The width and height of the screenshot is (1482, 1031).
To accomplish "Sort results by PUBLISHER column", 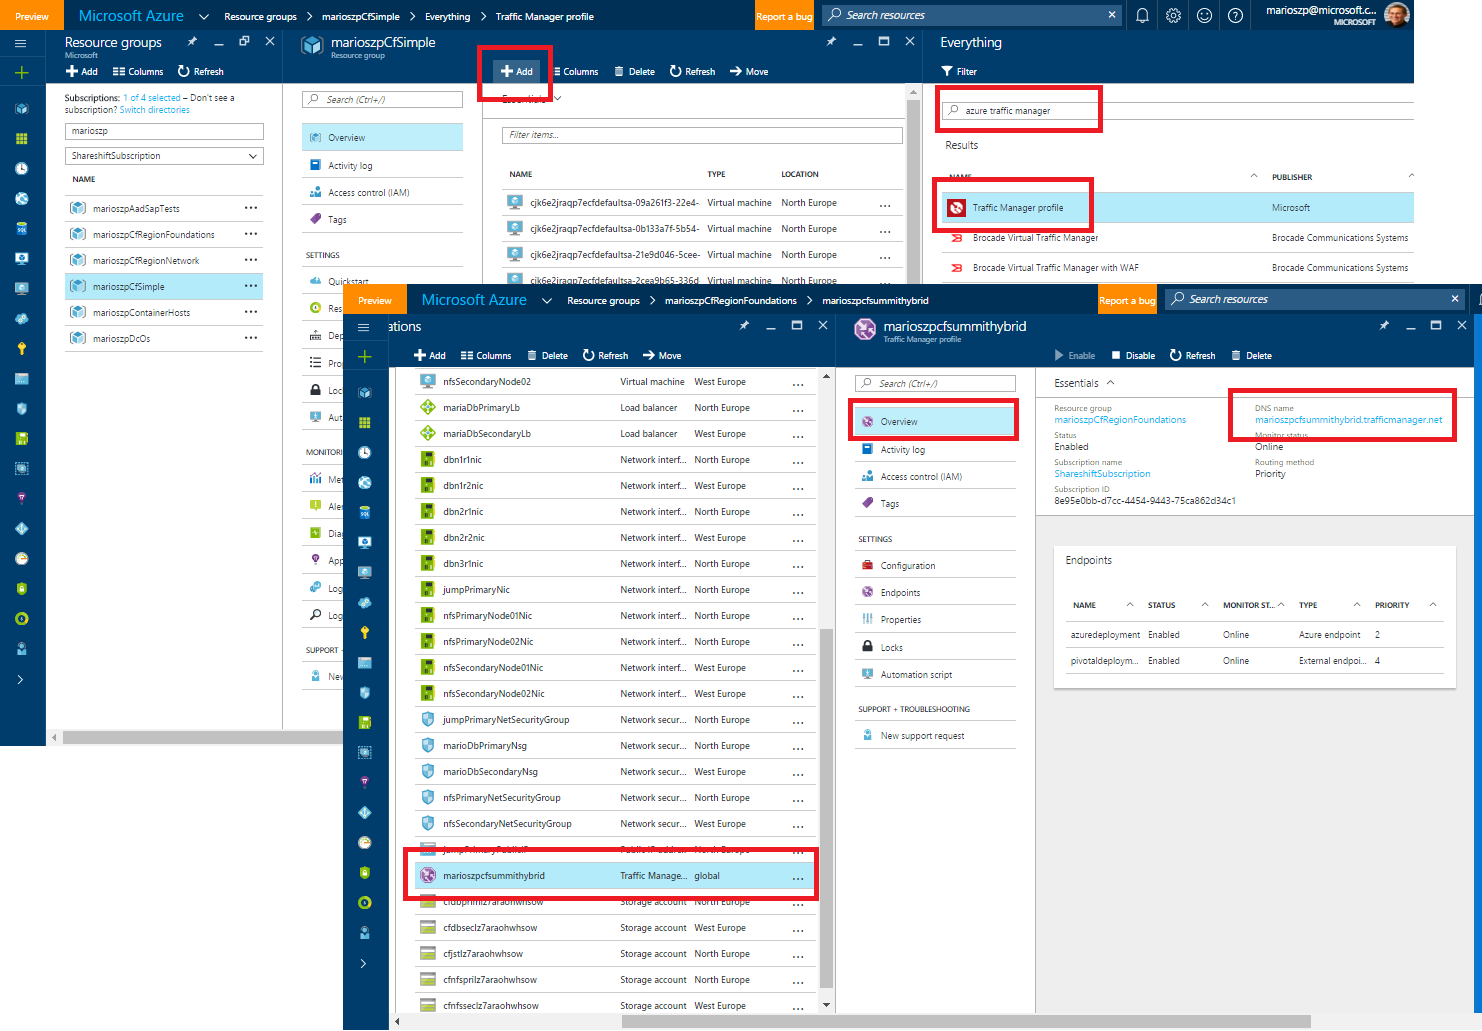I will 1292,177.
